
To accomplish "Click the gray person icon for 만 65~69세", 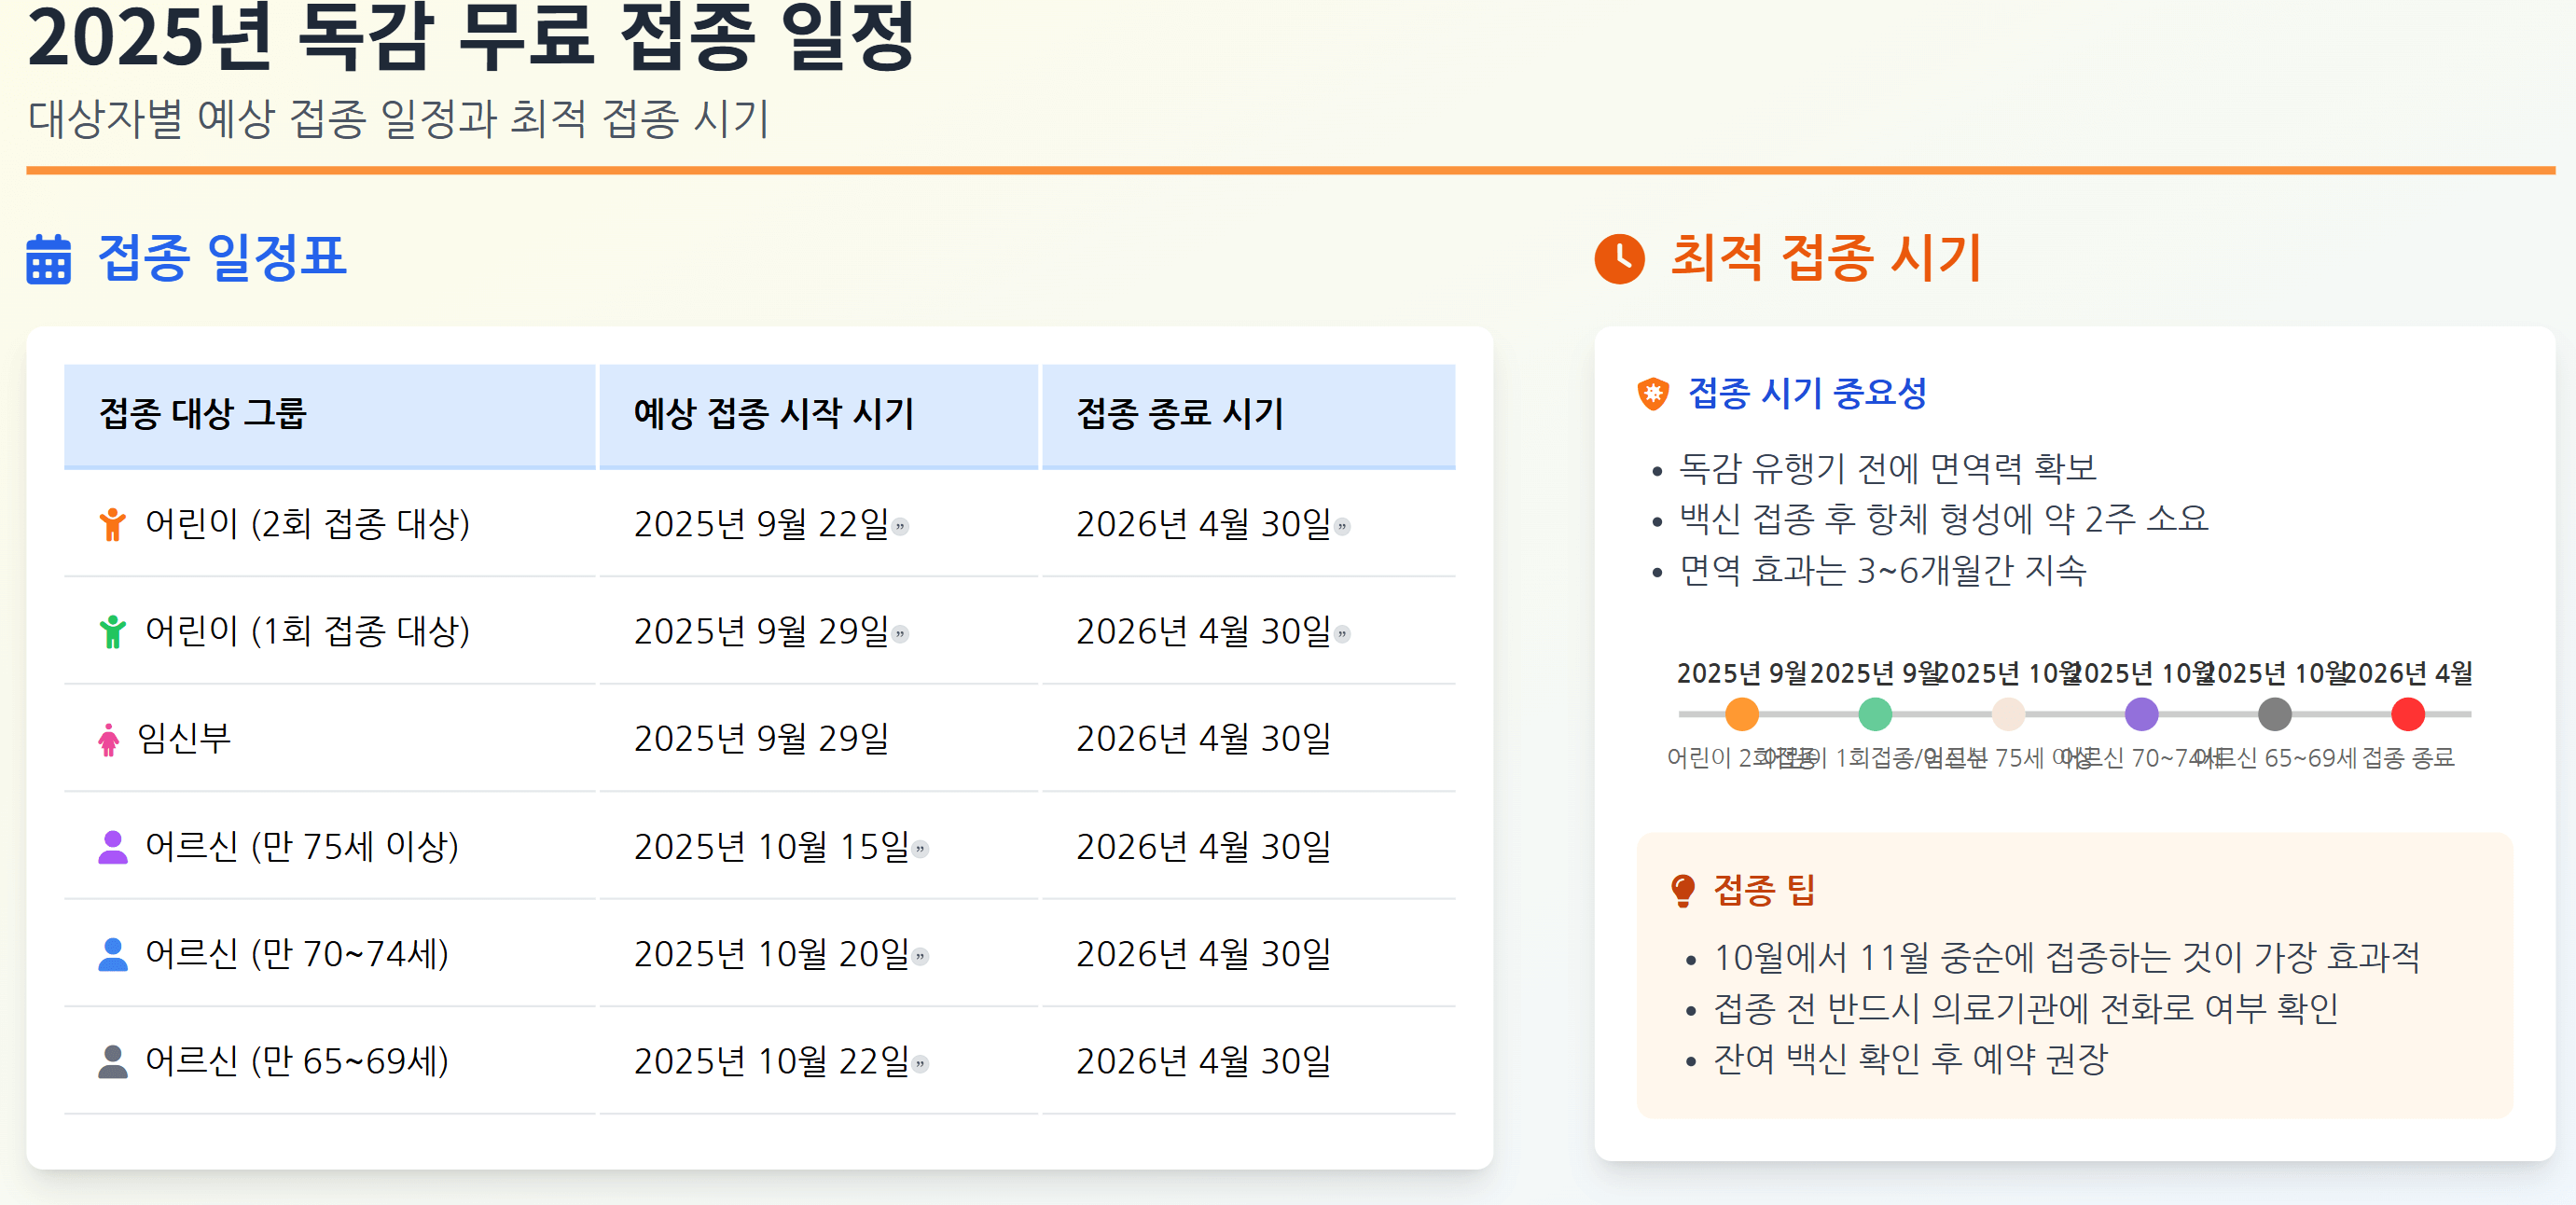I will (113, 1060).
